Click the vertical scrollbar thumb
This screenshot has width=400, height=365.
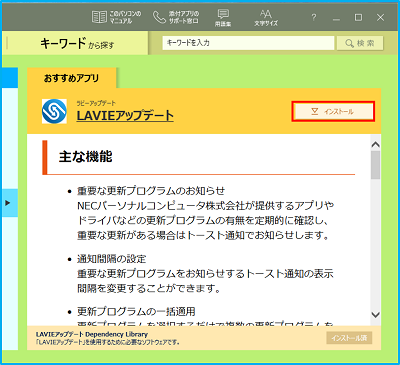click(376, 165)
